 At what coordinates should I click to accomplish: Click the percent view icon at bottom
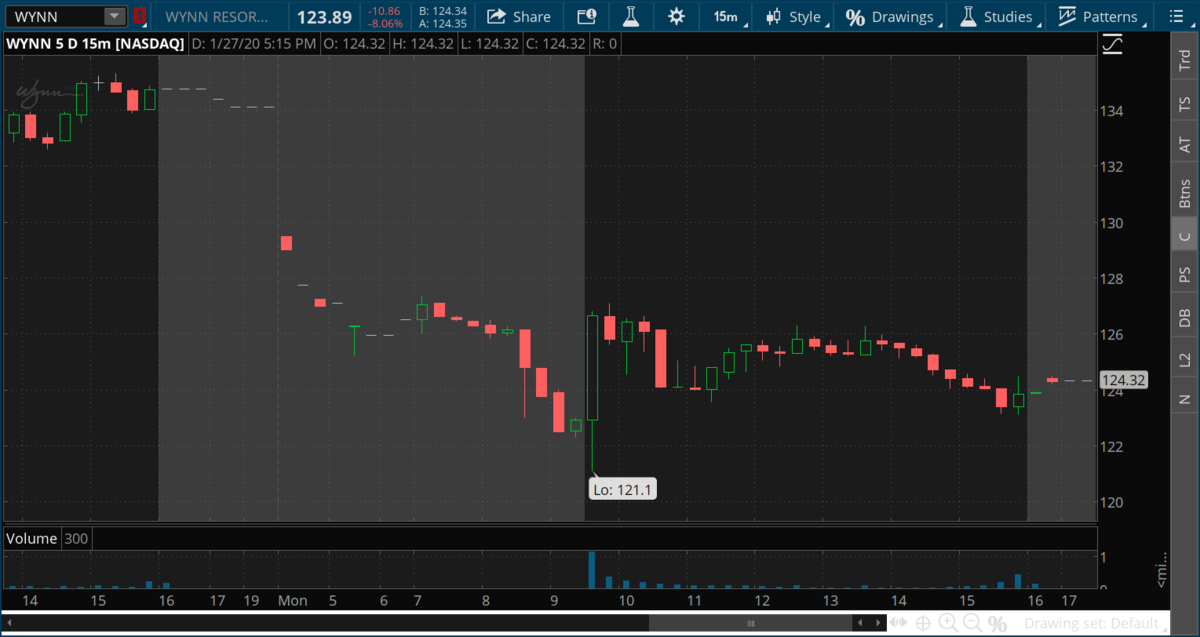(997, 623)
